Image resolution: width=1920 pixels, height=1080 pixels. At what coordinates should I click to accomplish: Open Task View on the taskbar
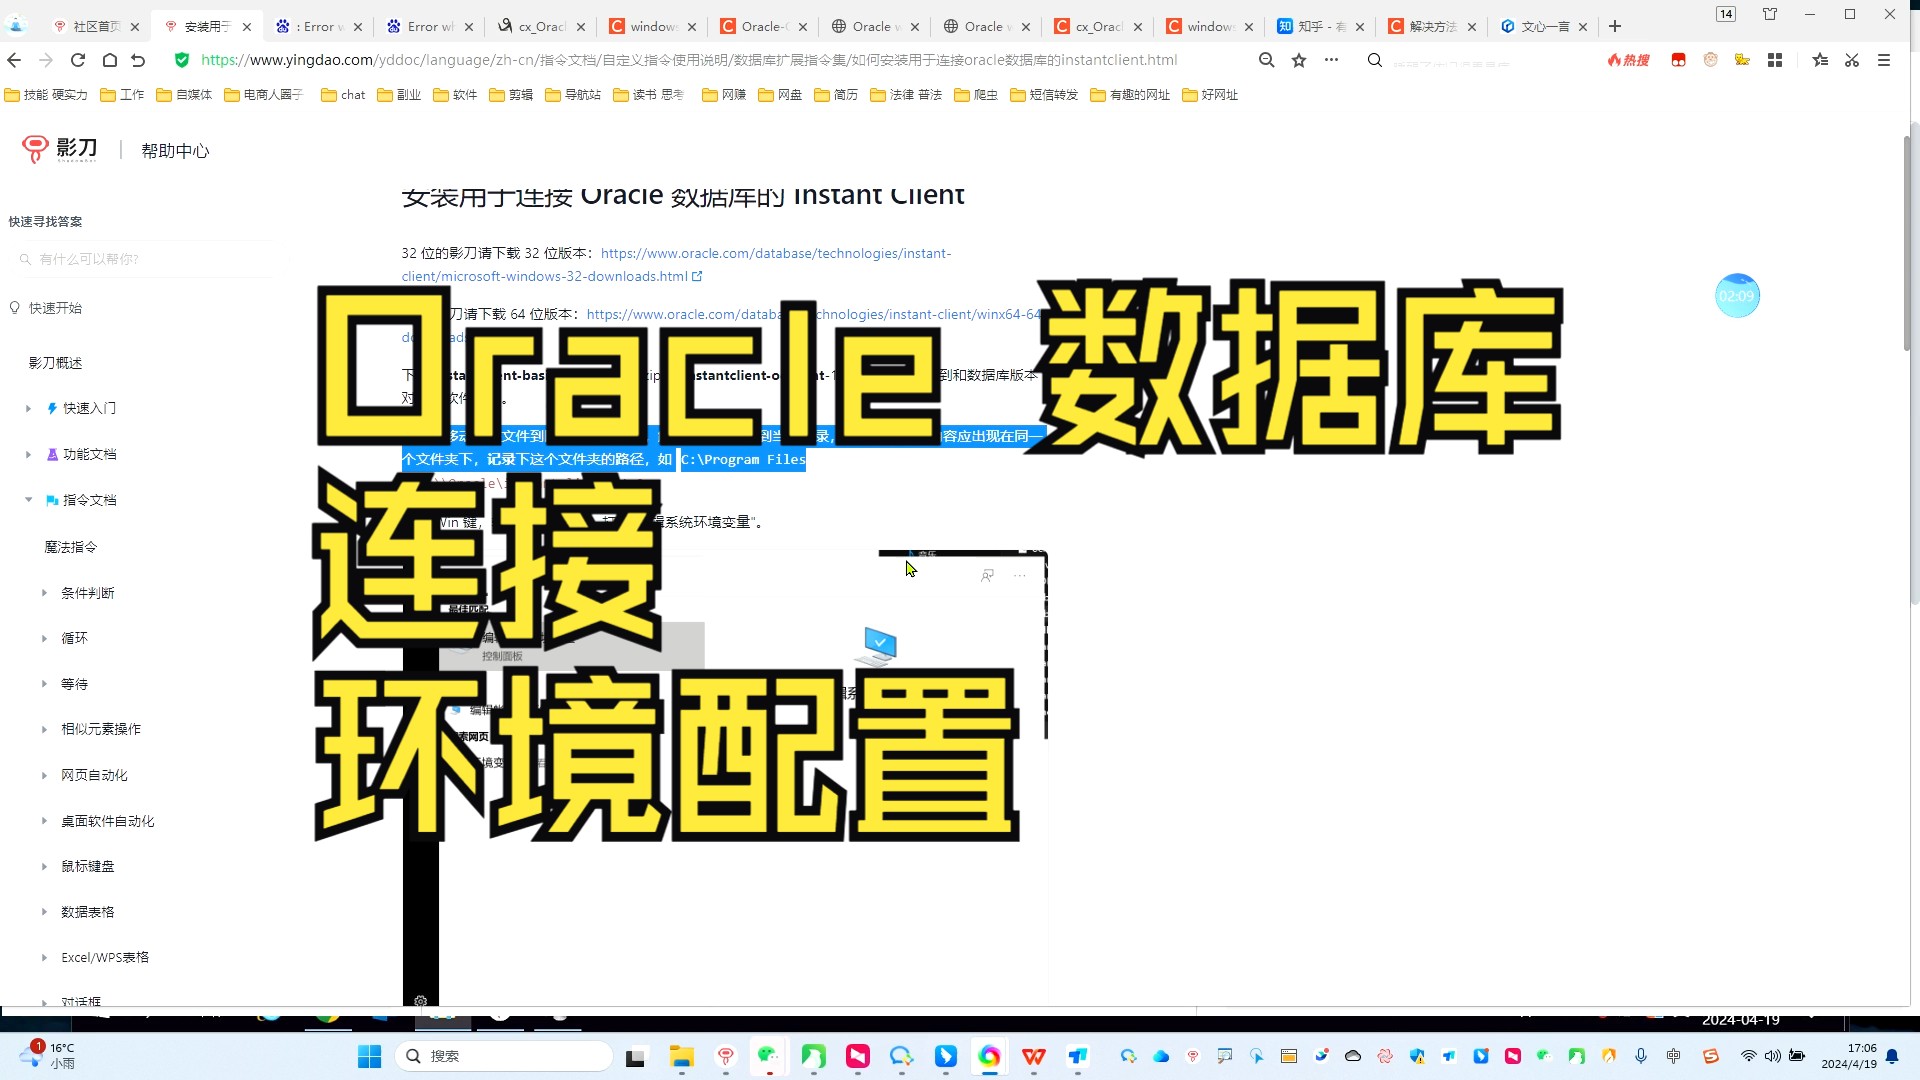tap(636, 1056)
